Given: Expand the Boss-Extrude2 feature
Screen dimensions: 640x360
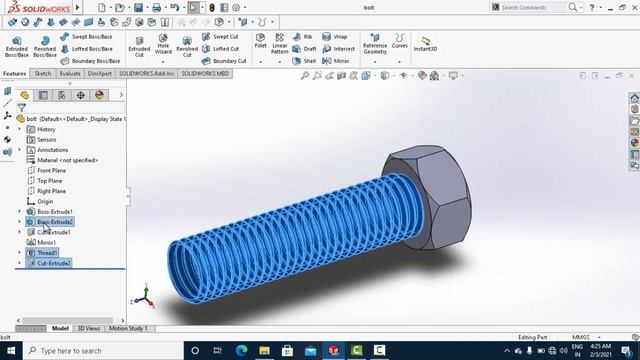Looking at the screenshot, I should point(19,222).
